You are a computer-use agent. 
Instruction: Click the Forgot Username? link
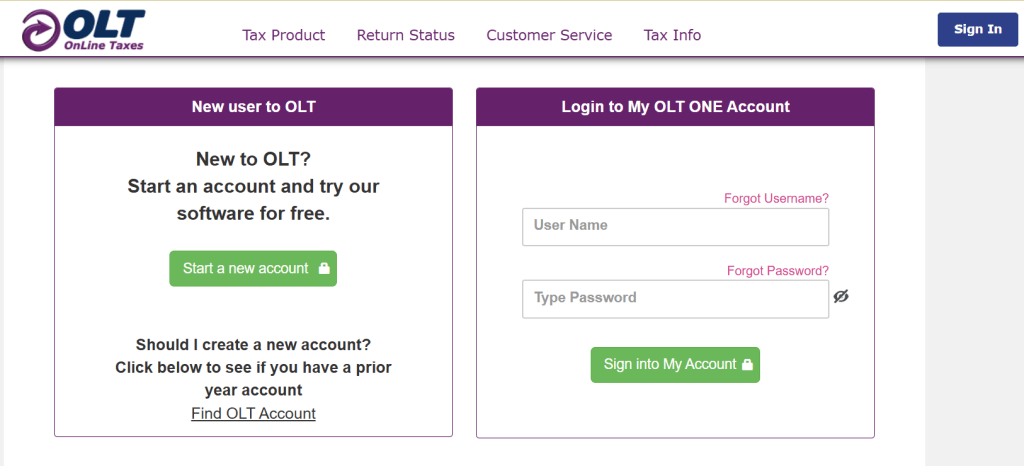click(776, 198)
